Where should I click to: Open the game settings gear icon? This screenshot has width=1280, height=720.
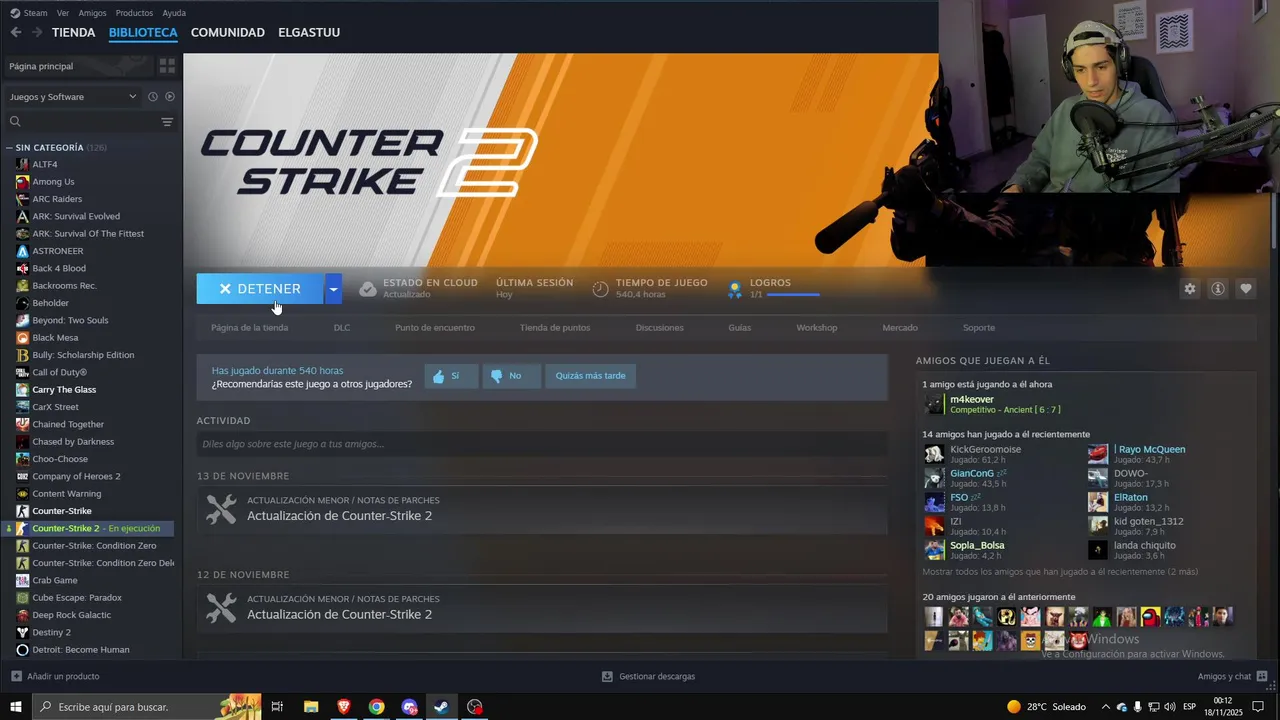pyautogui.click(x=1190, y=289)
